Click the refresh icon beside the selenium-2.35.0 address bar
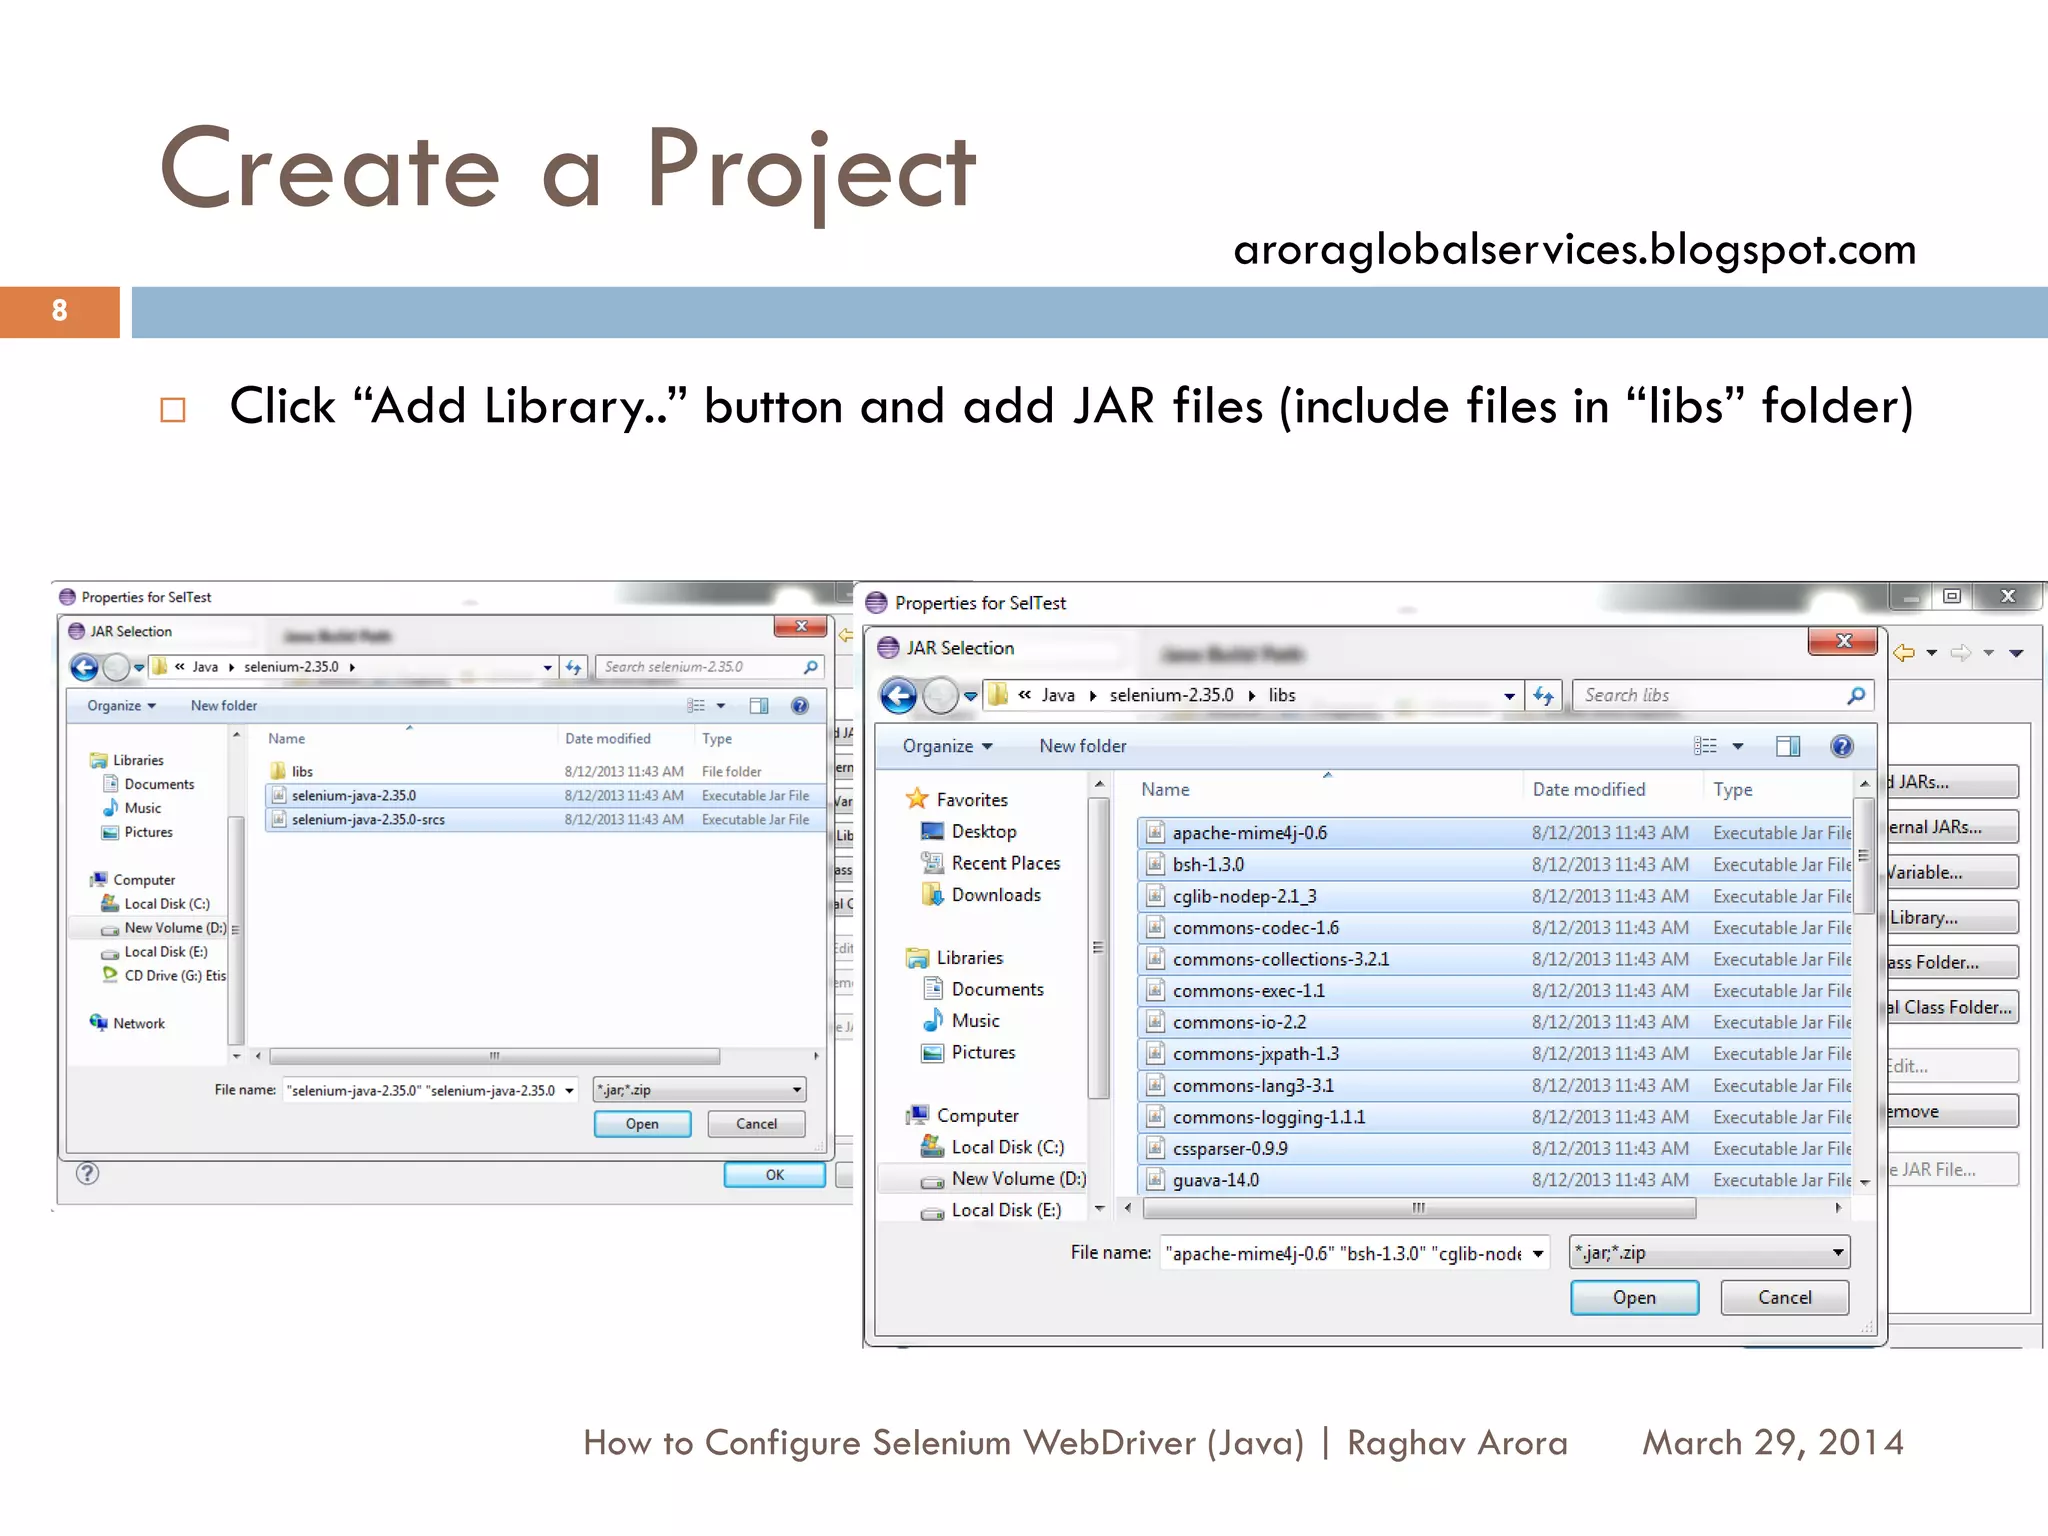Viewport: 2048px width, 1536px height. click(x=573, y=667)
